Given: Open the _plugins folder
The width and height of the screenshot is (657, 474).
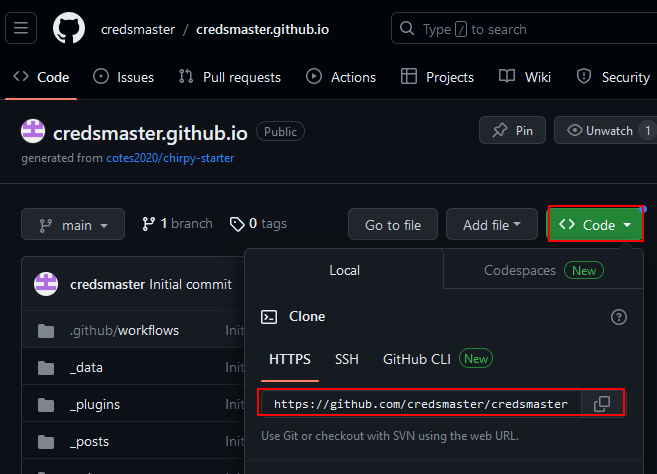Looking at the screenshot, I should 95,404.
